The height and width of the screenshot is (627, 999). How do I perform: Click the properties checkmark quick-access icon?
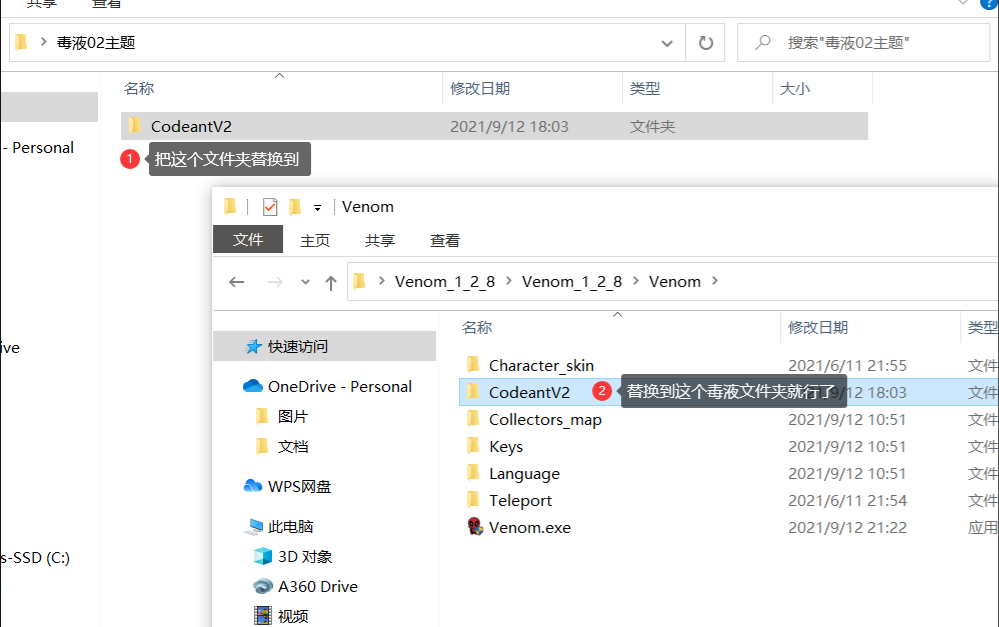click(270, 207)
